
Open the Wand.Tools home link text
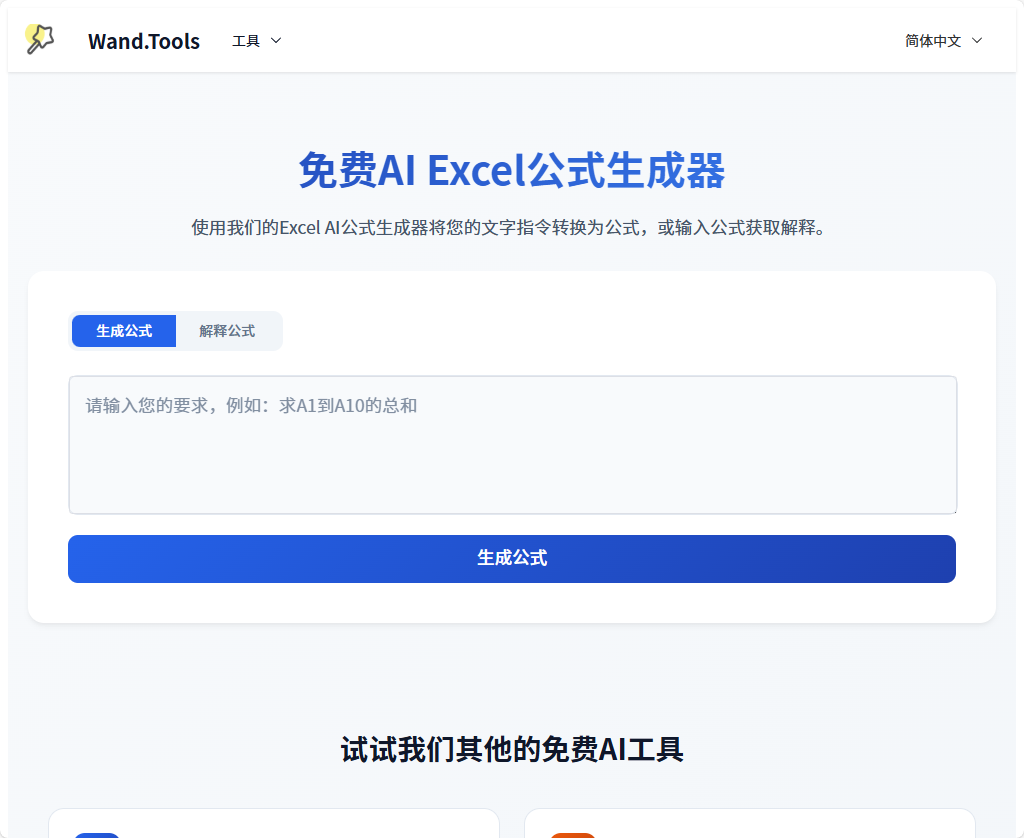(x=144, y=41)
